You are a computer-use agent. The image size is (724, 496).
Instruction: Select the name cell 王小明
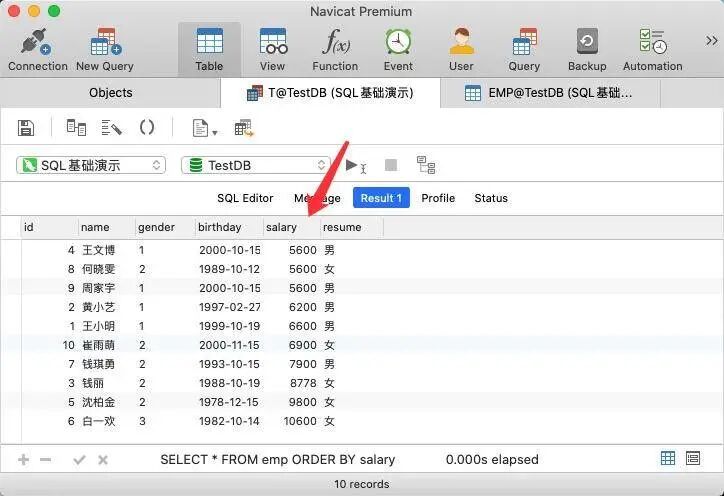point(98,326)
